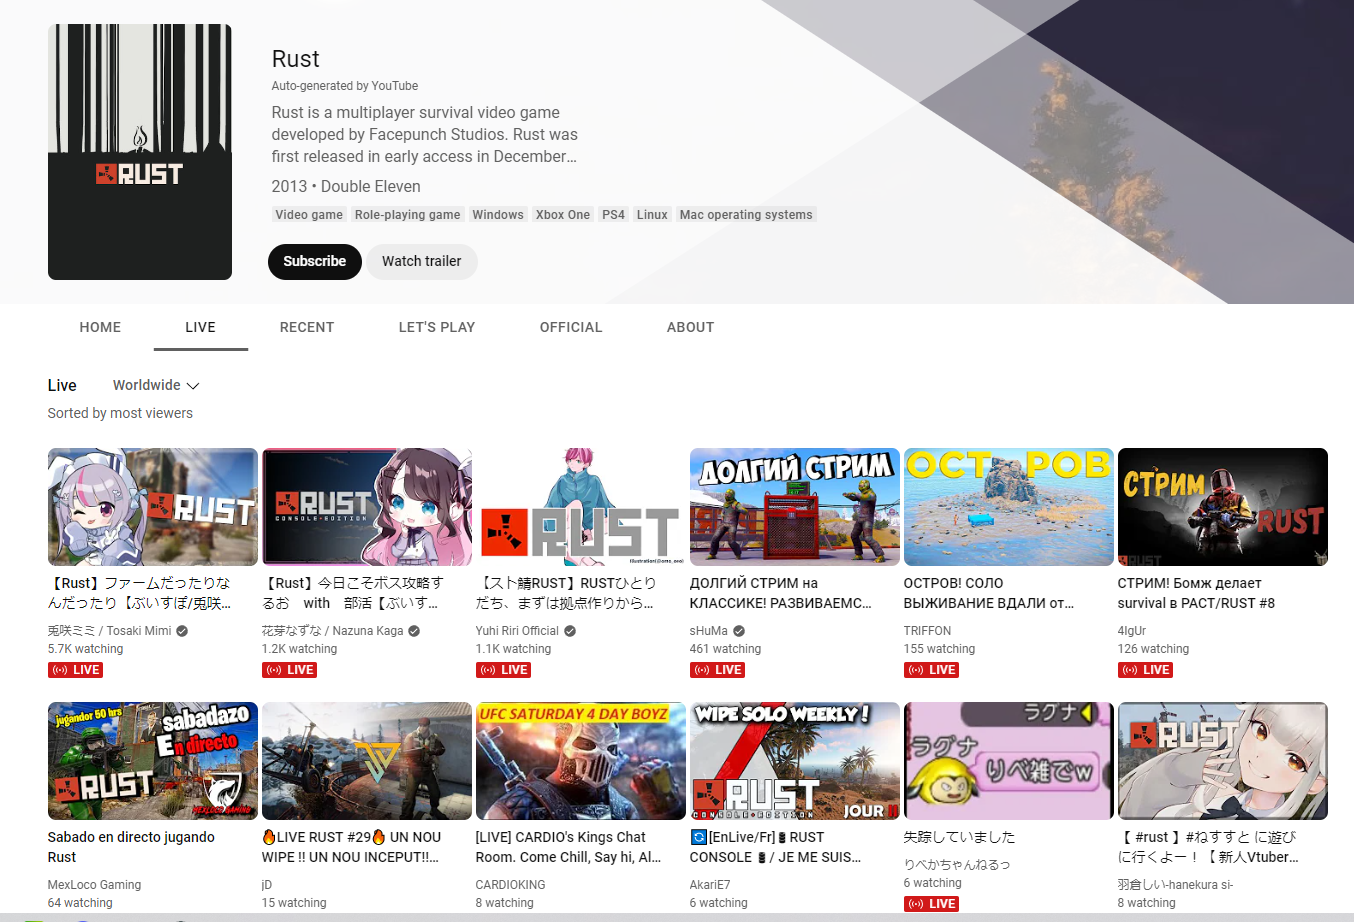Click the title CARDIO's Kings Chat Room

click(x=568, y=847)
